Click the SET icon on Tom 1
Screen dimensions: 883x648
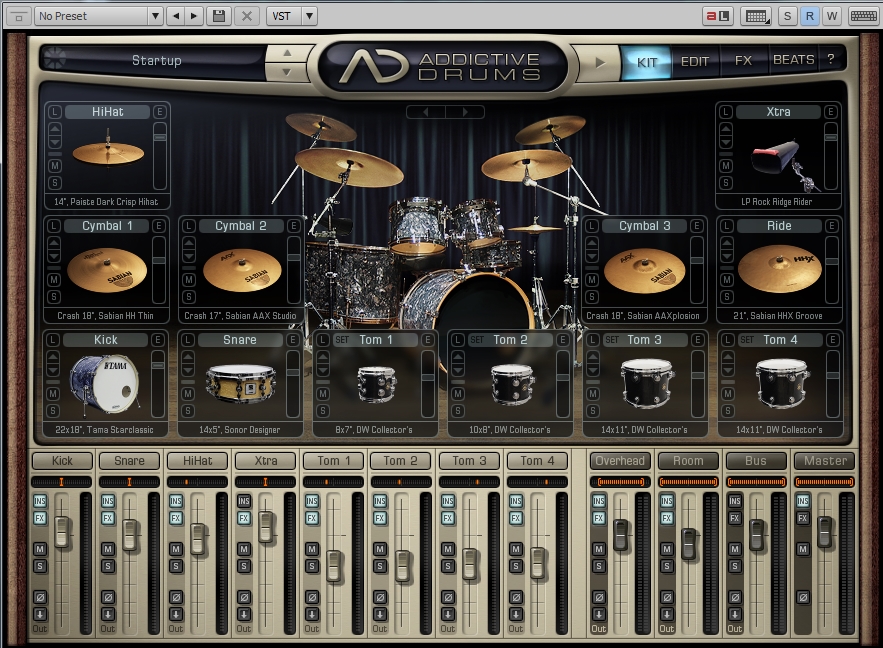click(x=342, y=339)
